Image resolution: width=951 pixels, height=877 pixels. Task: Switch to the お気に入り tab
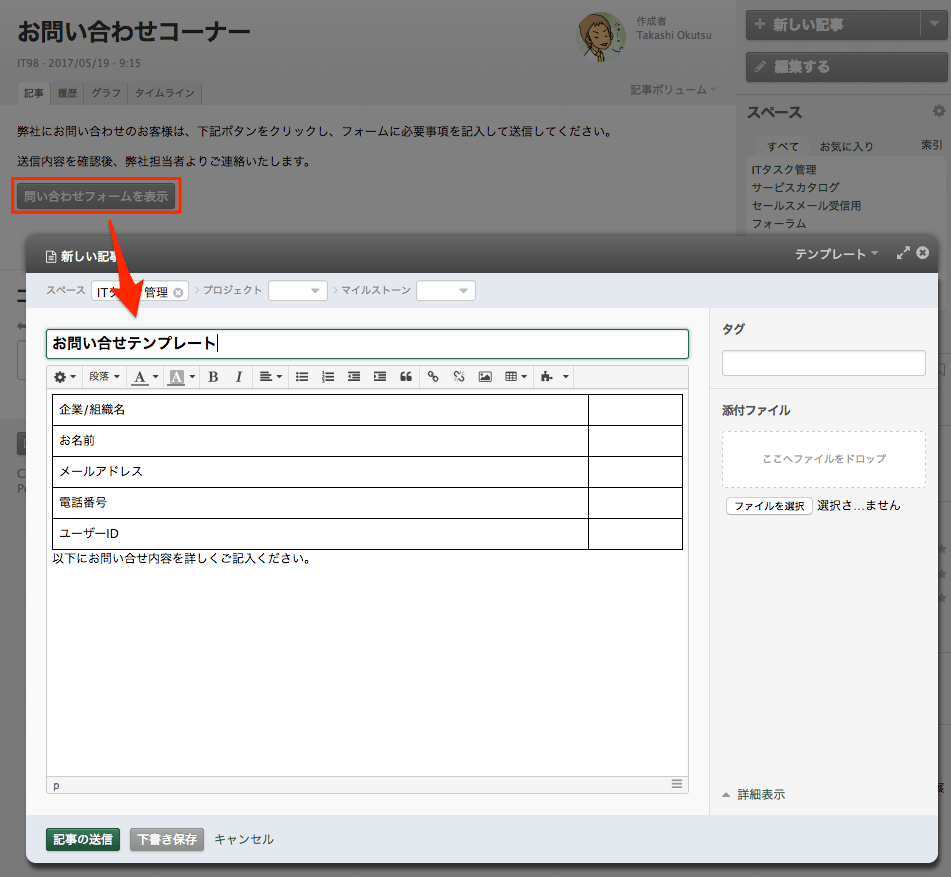[x=846, y=146]
